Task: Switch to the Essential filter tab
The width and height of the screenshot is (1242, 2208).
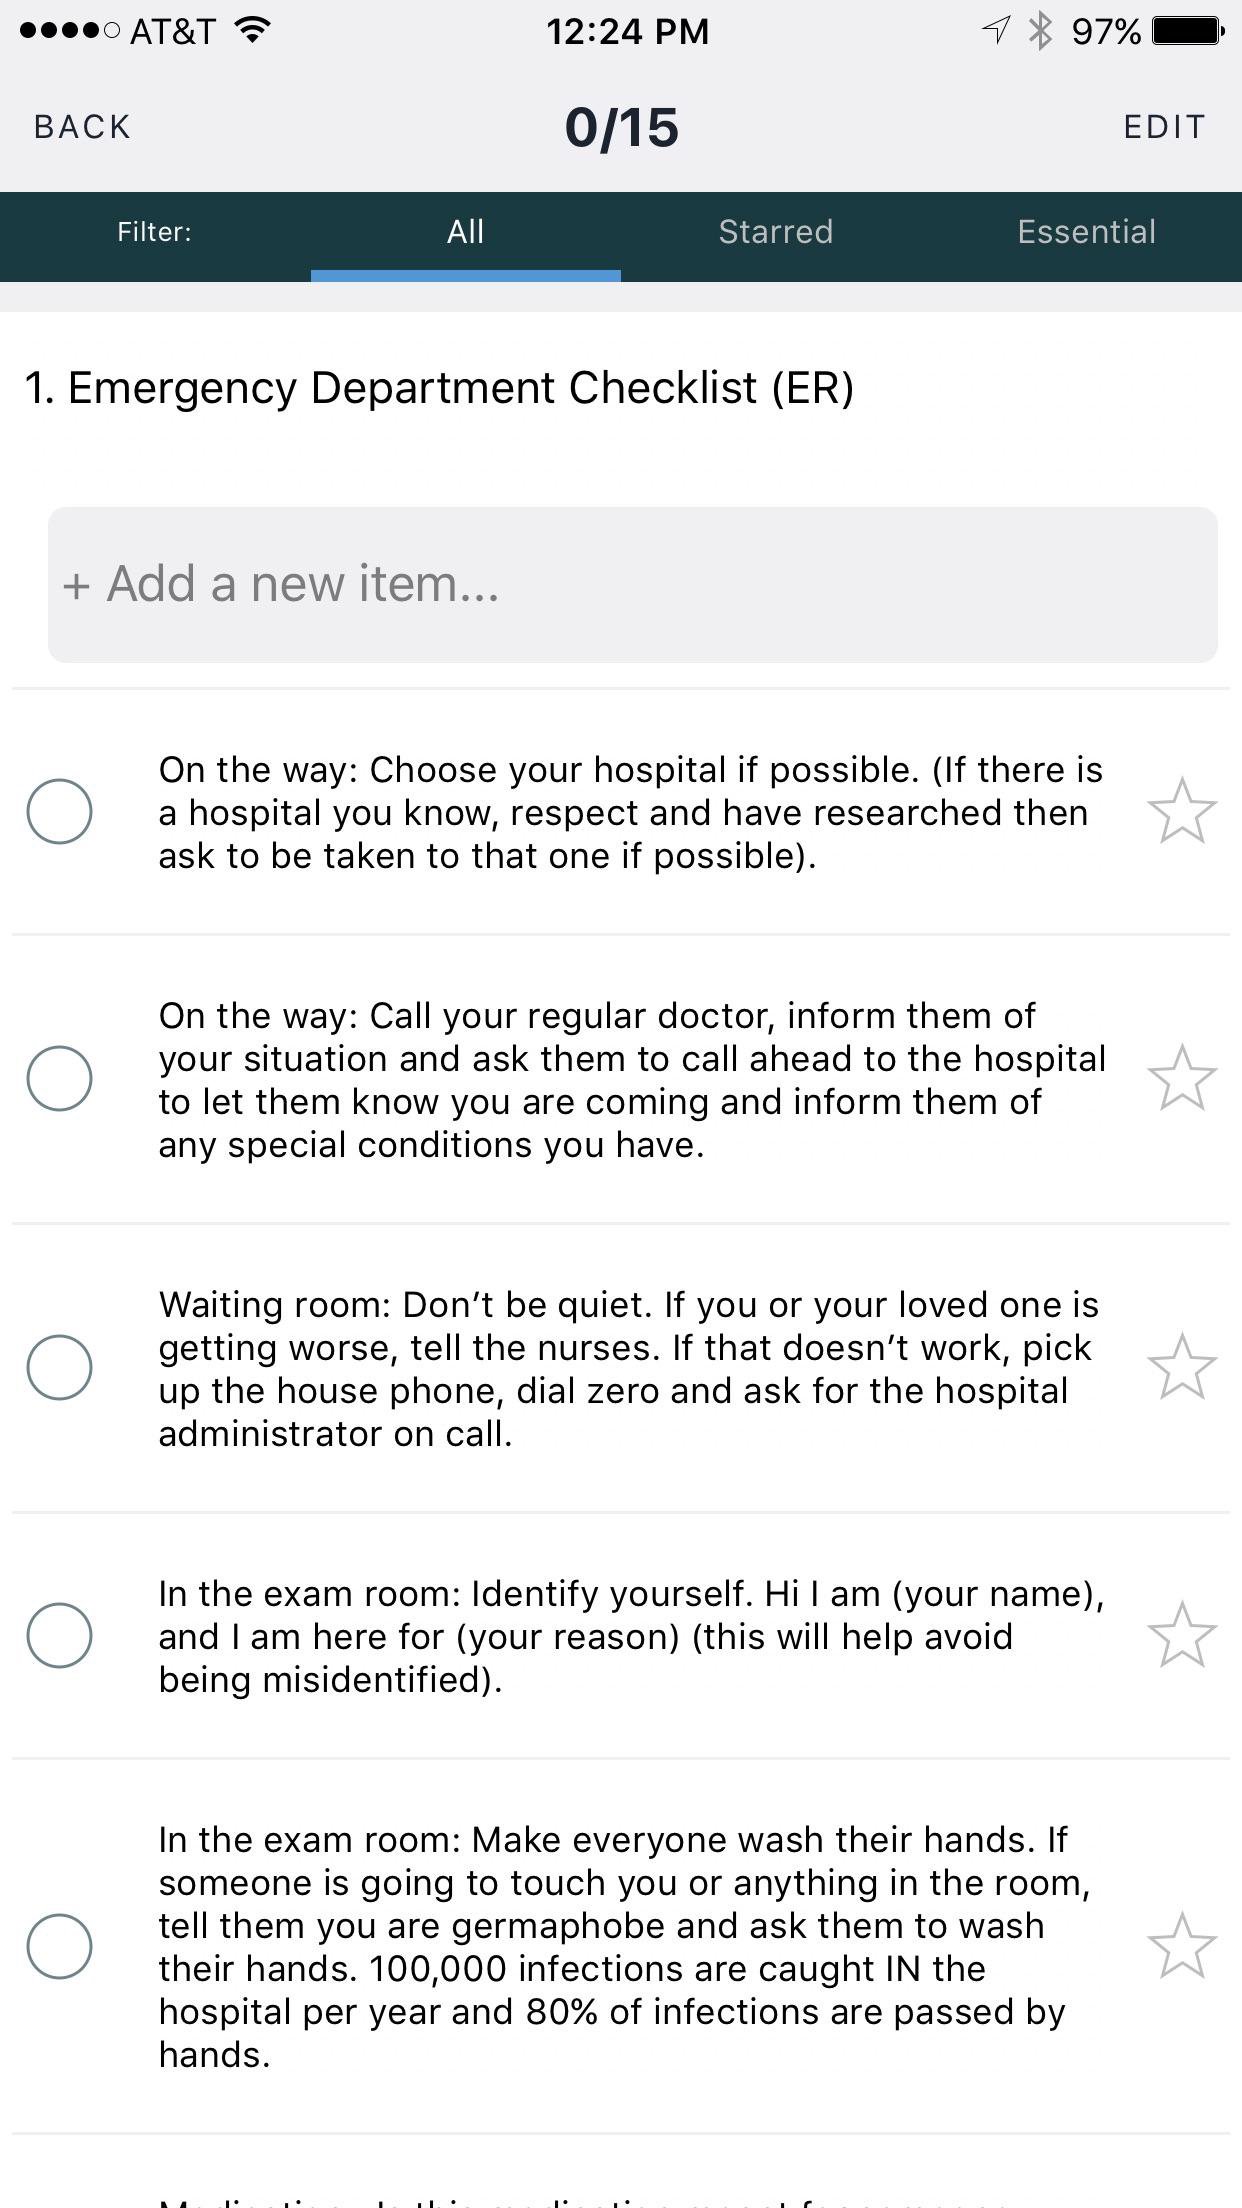Action: click(x=1087, y=232)
